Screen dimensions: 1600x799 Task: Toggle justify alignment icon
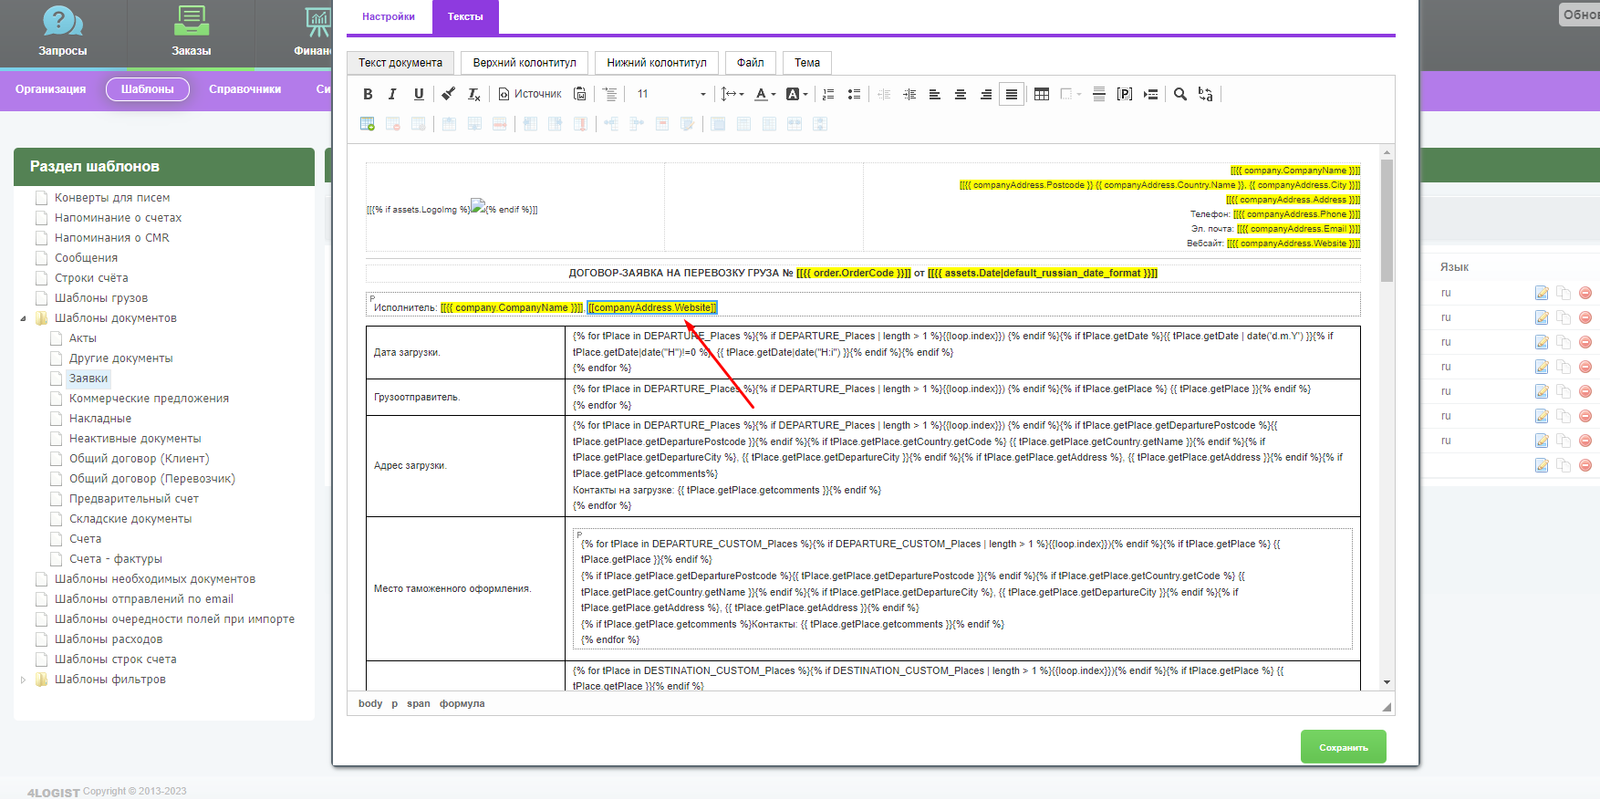pyautogui.click(x=1011, y=94)
